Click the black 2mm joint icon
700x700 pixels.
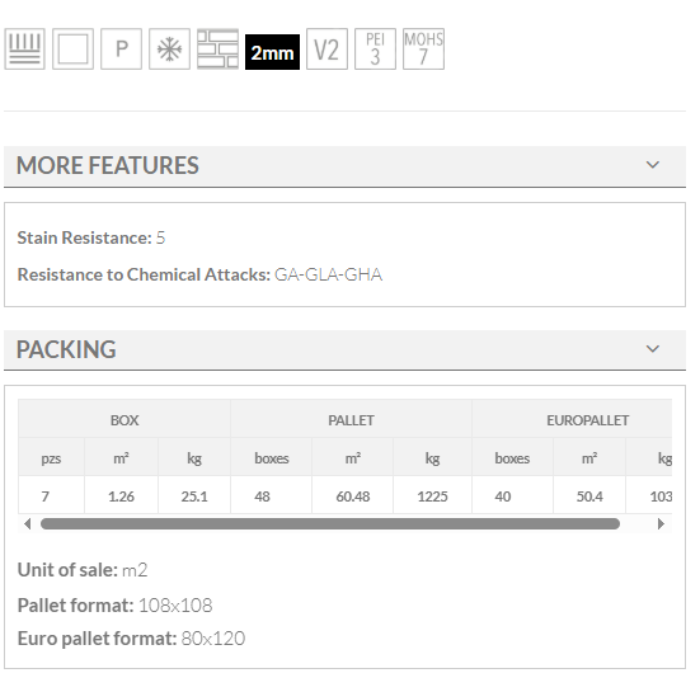tap(272, 53)
